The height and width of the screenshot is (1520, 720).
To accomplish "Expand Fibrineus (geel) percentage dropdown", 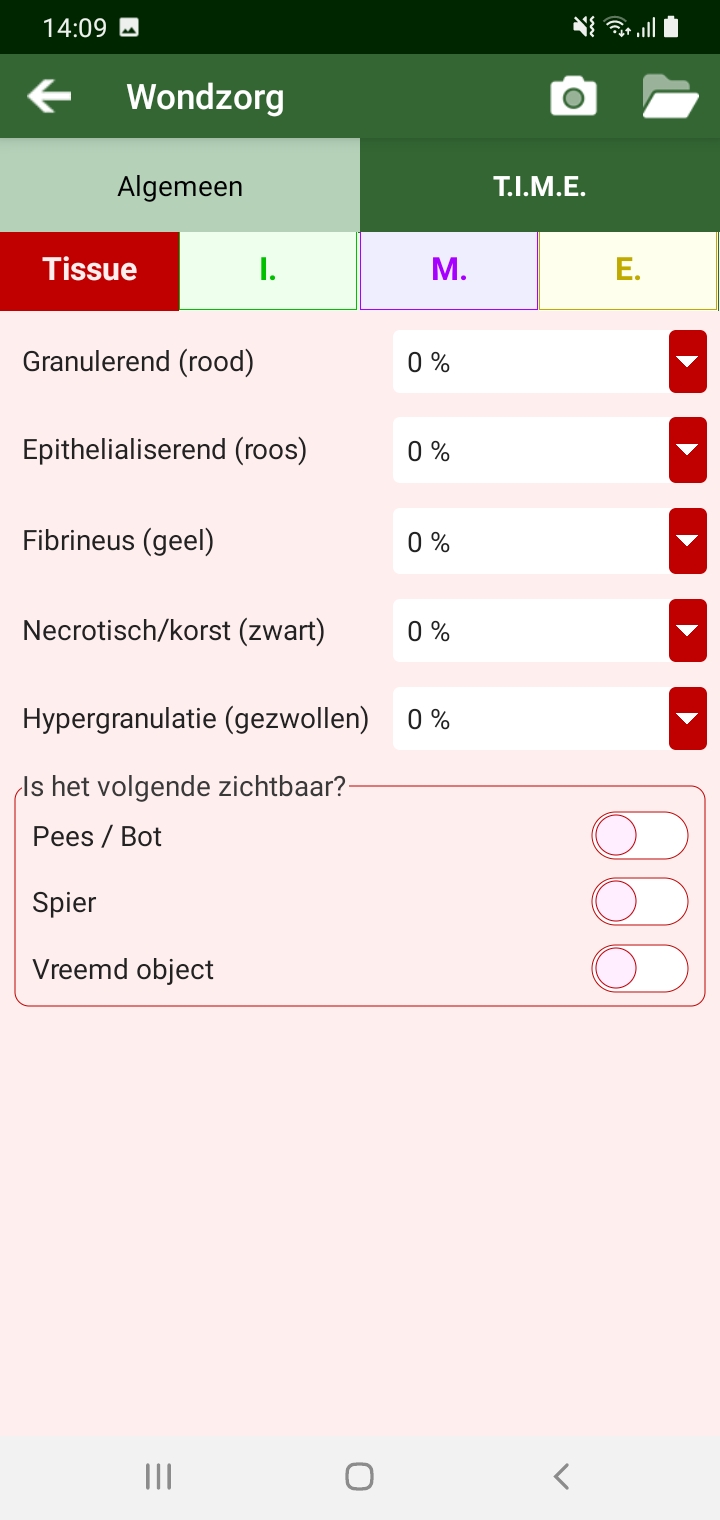I will [687, 541].
